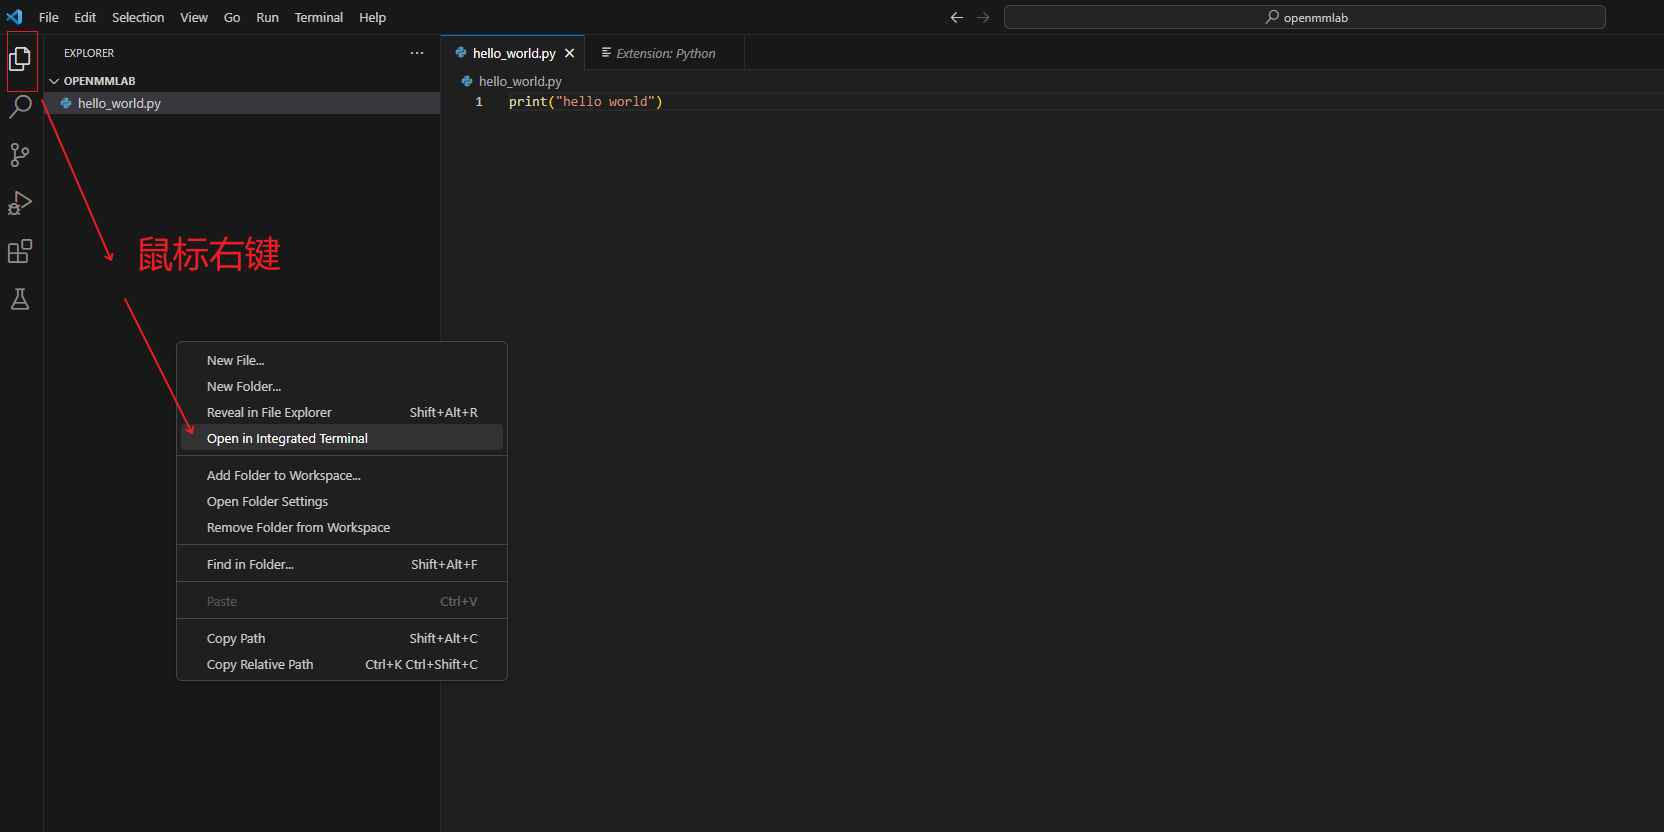Go back using the left arrow
Image resolution: width=1664 pixels, height=832 pixels.
[957, 17]
